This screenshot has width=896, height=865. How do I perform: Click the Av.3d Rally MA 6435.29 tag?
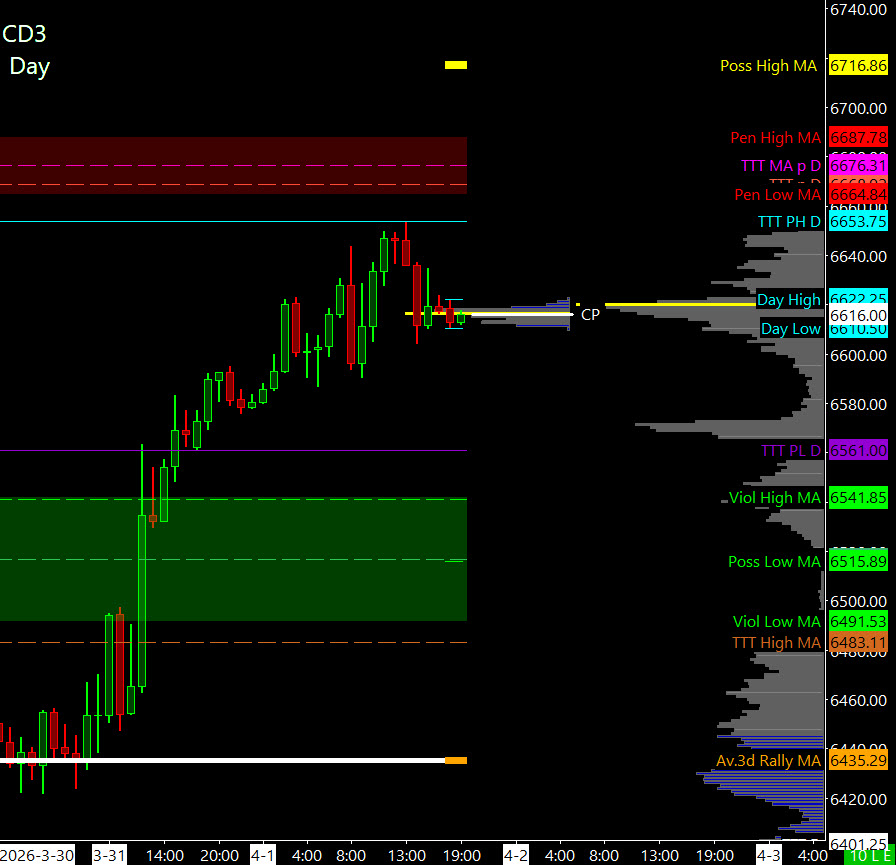pyautogui.click(x=858, y=761)
